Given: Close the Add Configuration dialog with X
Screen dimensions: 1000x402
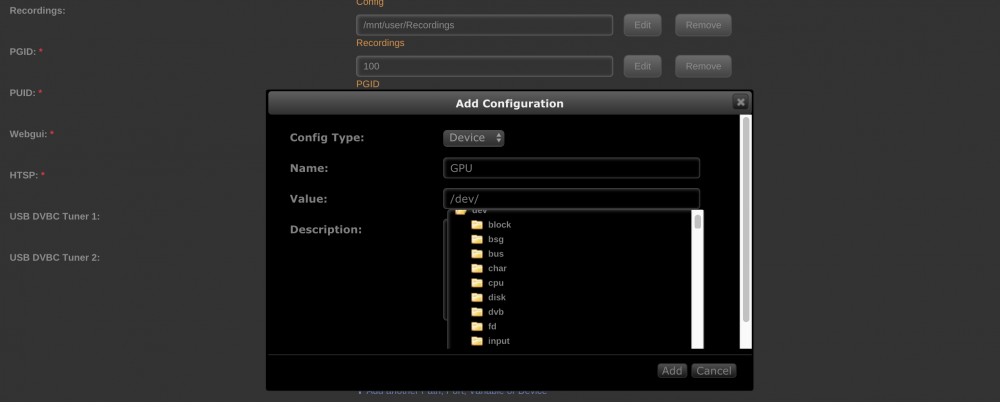Looking at the screenshot, I should coord(740,102).
